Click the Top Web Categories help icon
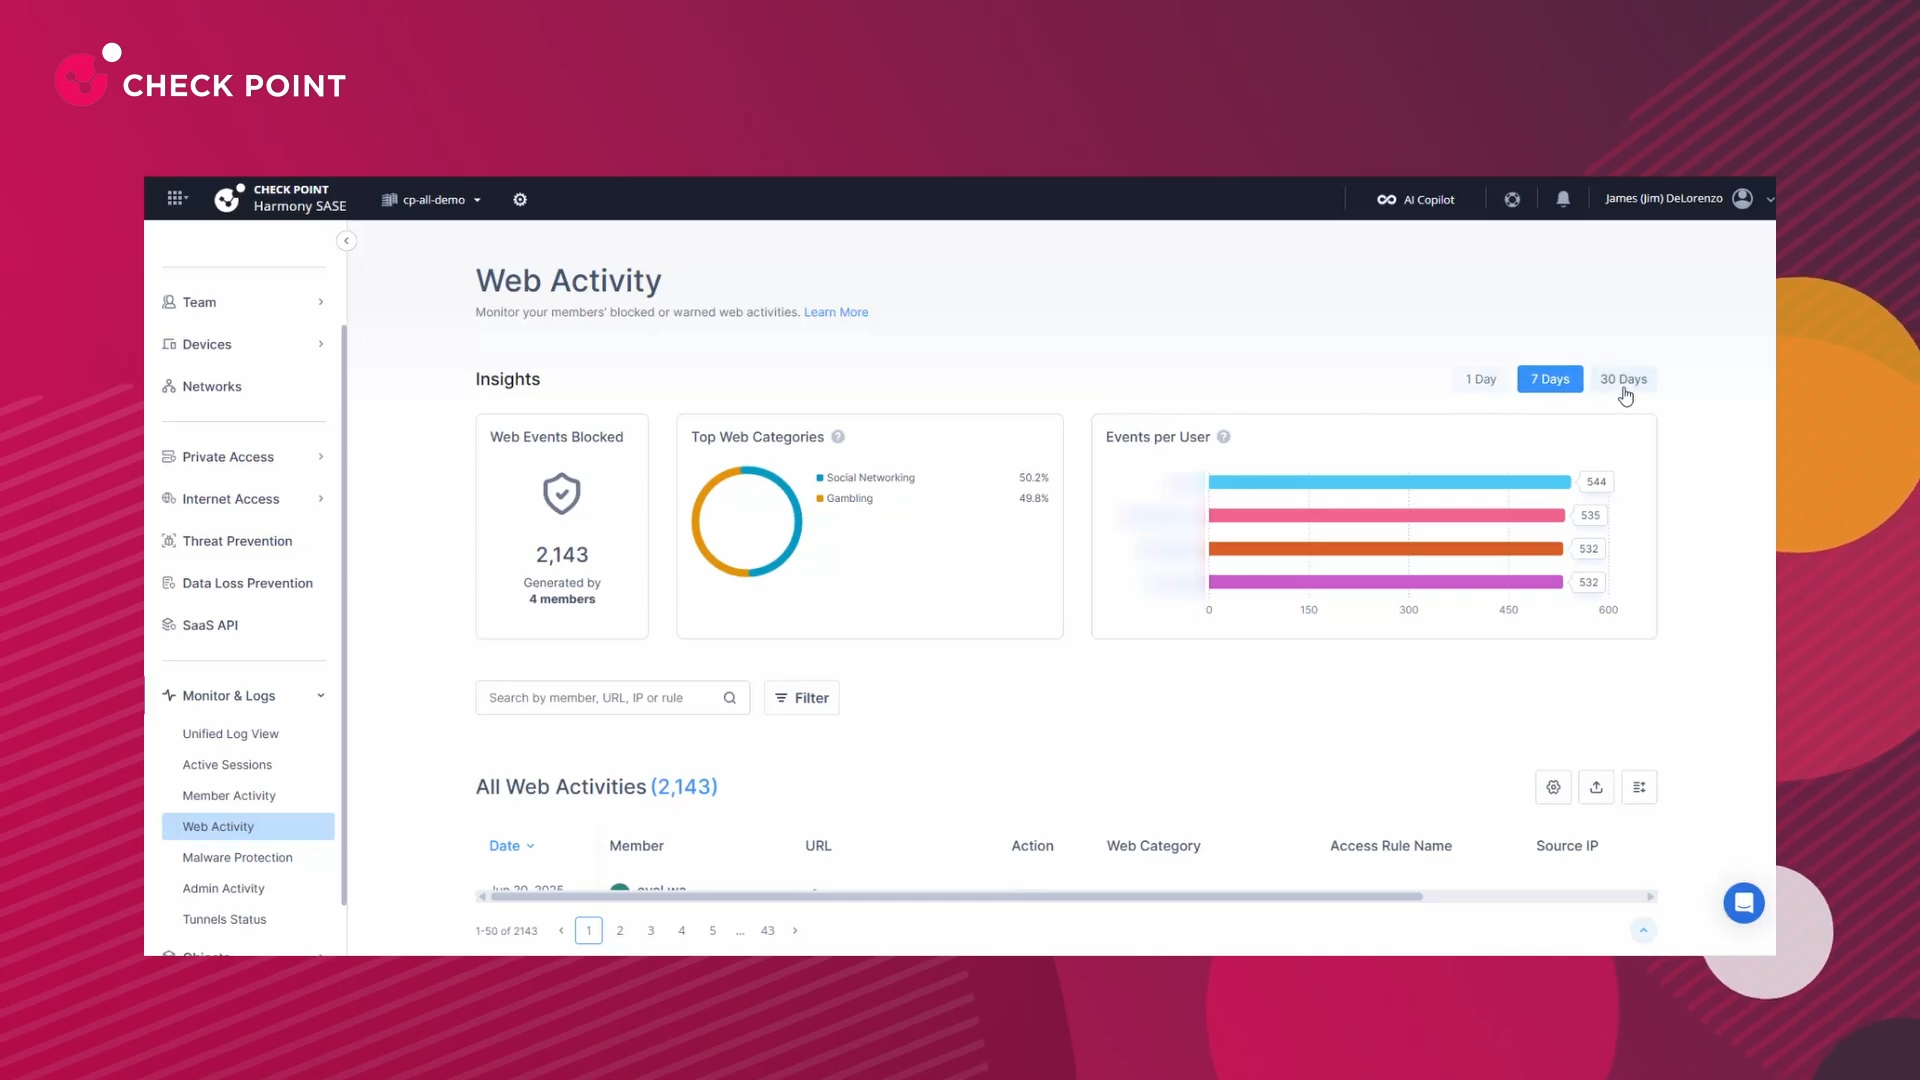Viewport: 1920px width, 1080px height. pyautogui.click(x=838, y=437)
